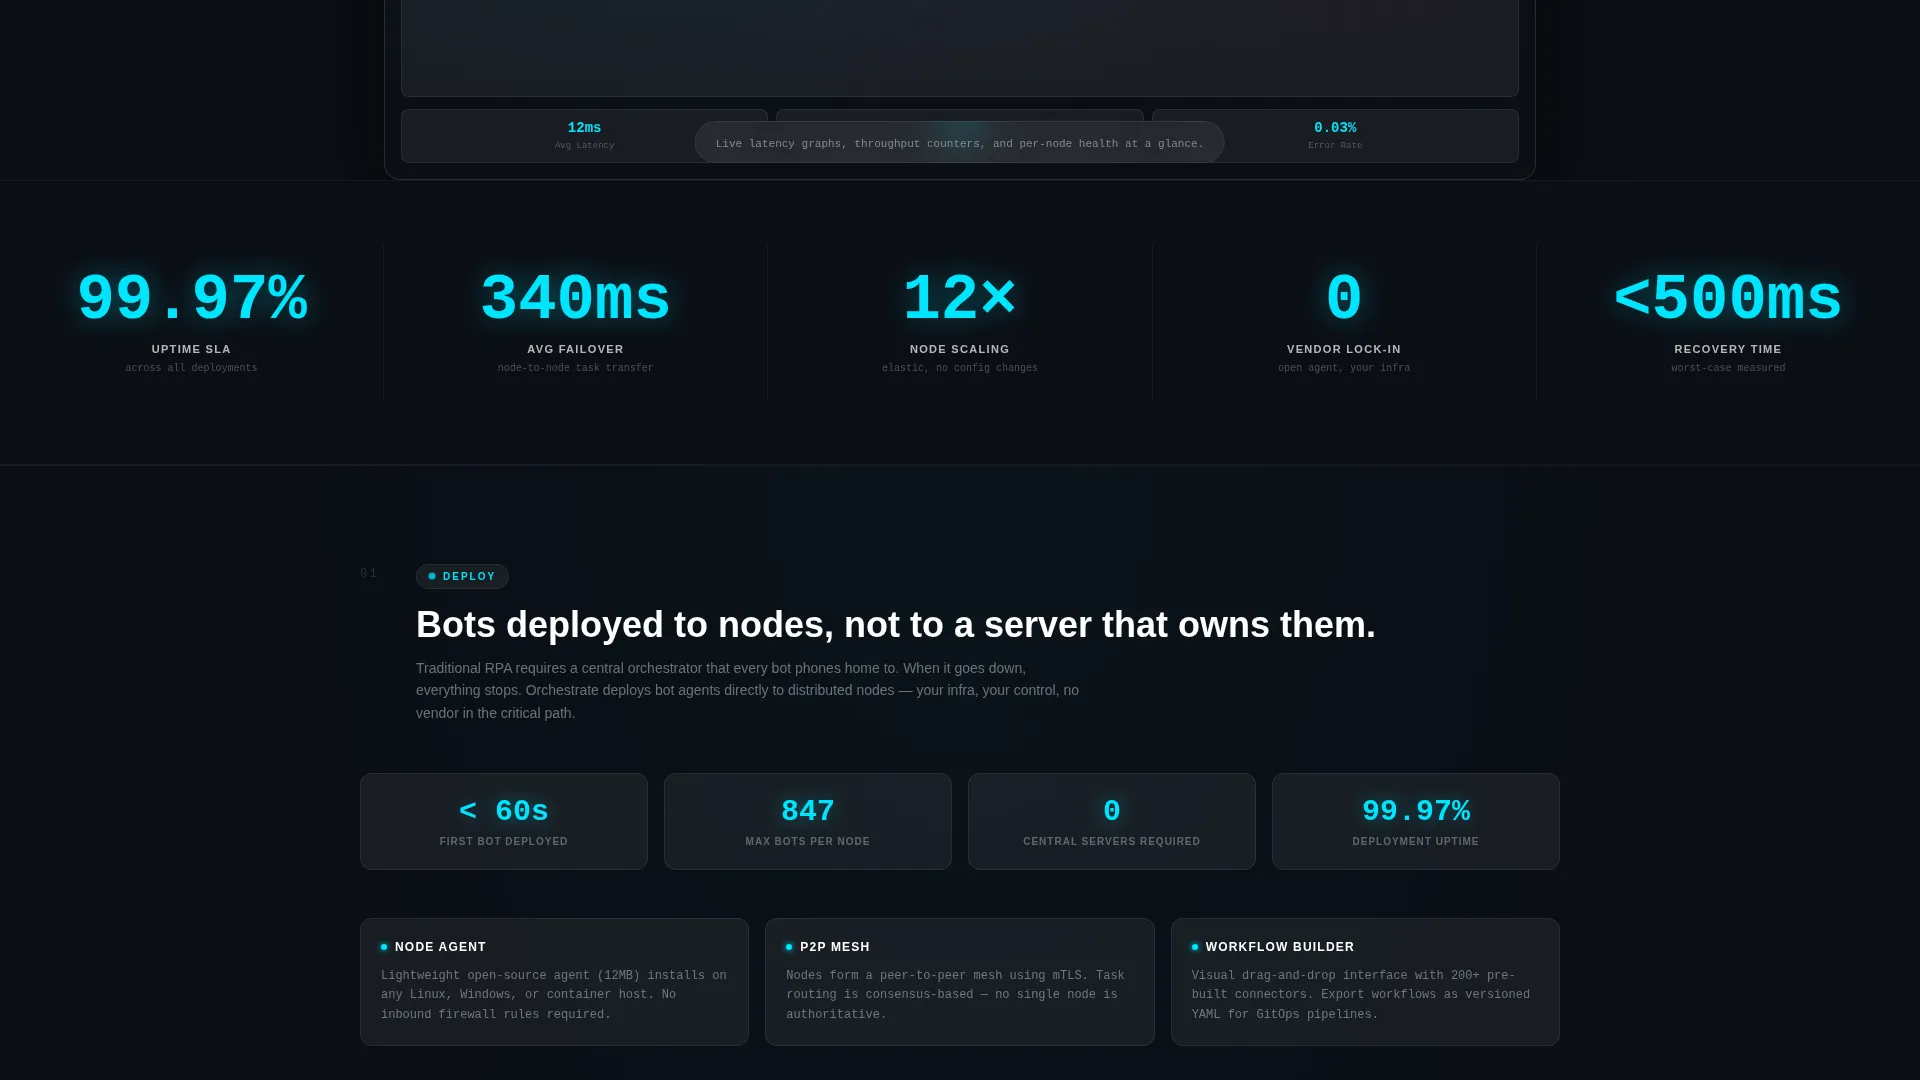The width and height of the screenshot is (1920, 1080).
Task: Click the 340ms failover figure
Action: click(x=576, y=299)
